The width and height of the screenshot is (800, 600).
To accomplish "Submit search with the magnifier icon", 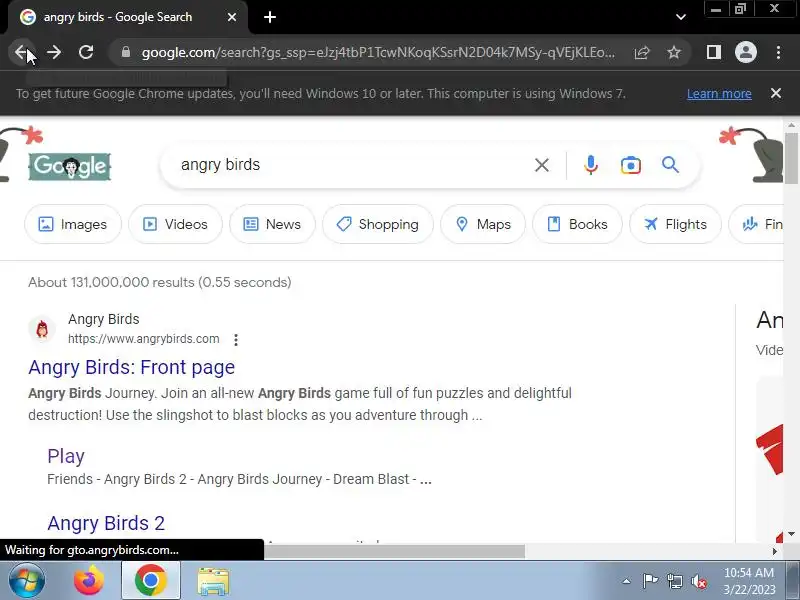I will (670, 165).
